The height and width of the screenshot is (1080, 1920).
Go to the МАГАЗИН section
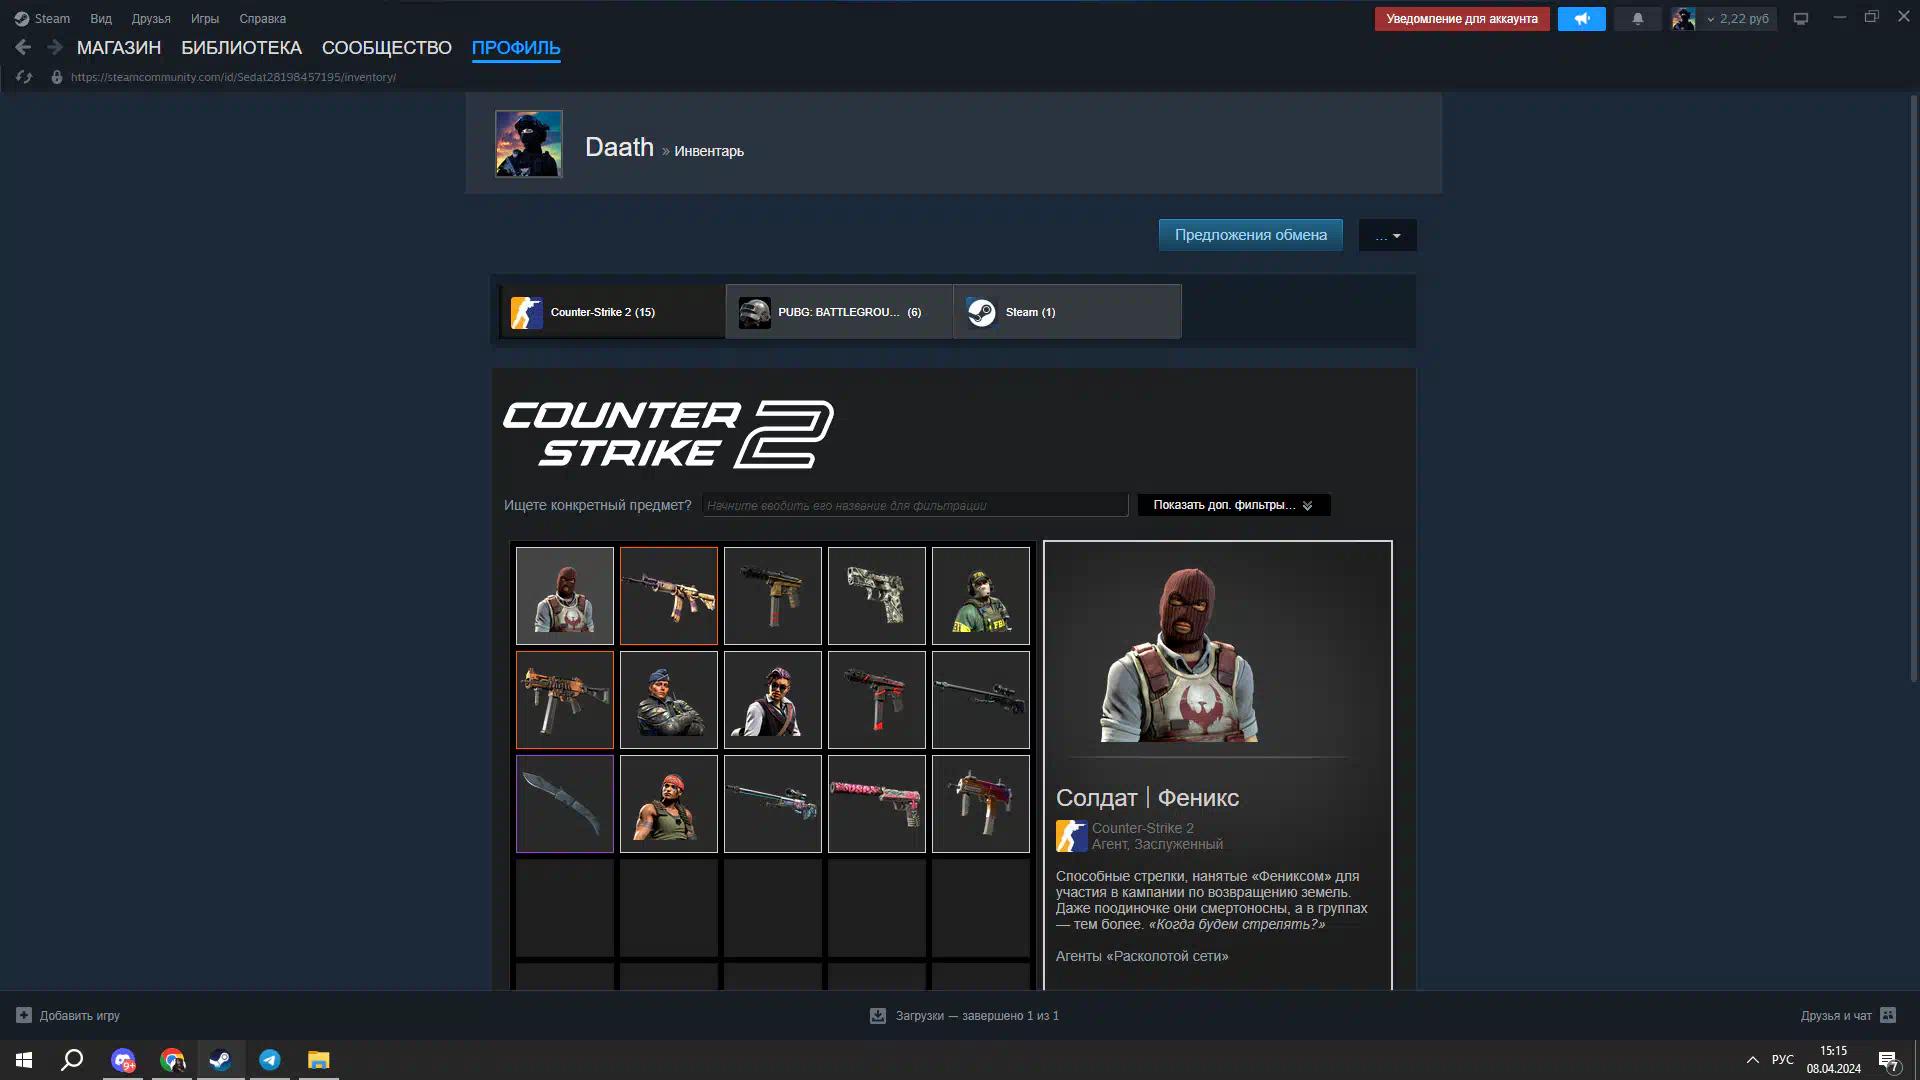(x=119, y=48)
